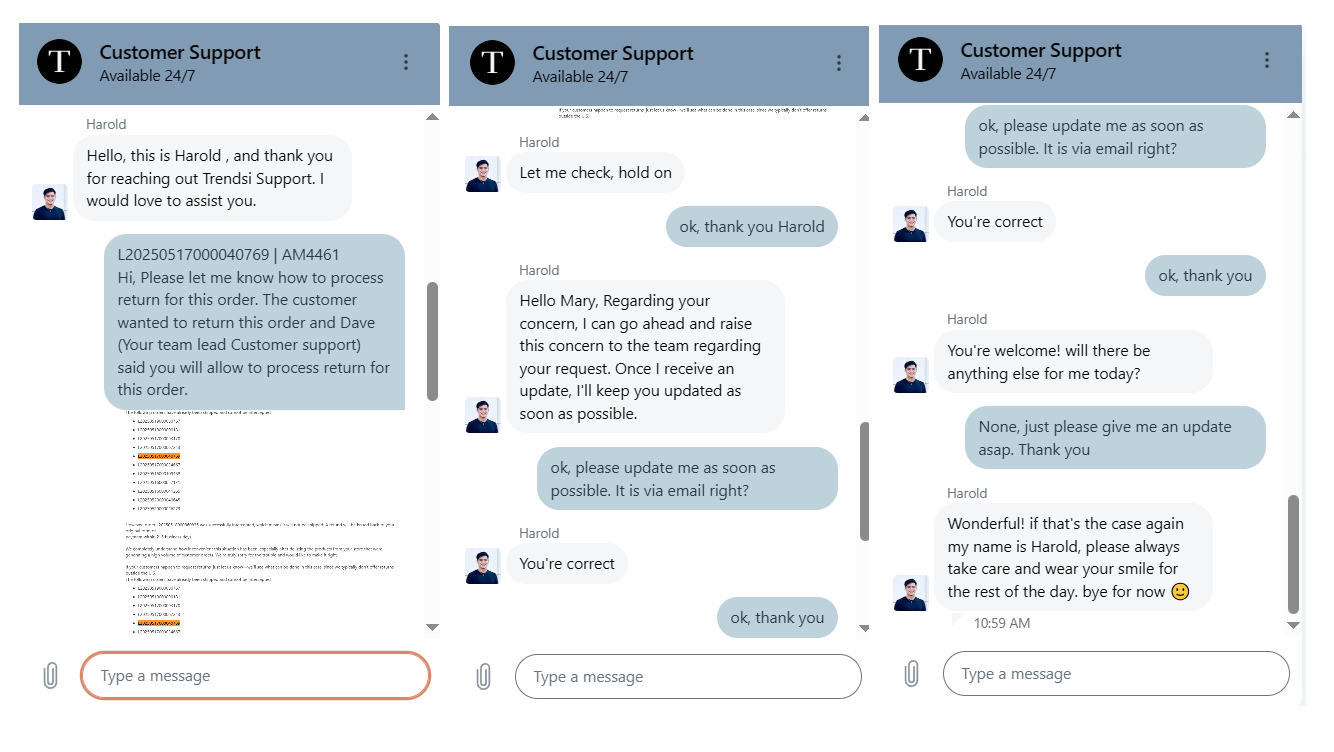This screenshot has height=752, width=1334.
Task: Click the paperclip icon in the chat showing 10:59 AM
Action: (x=911, y=673)
